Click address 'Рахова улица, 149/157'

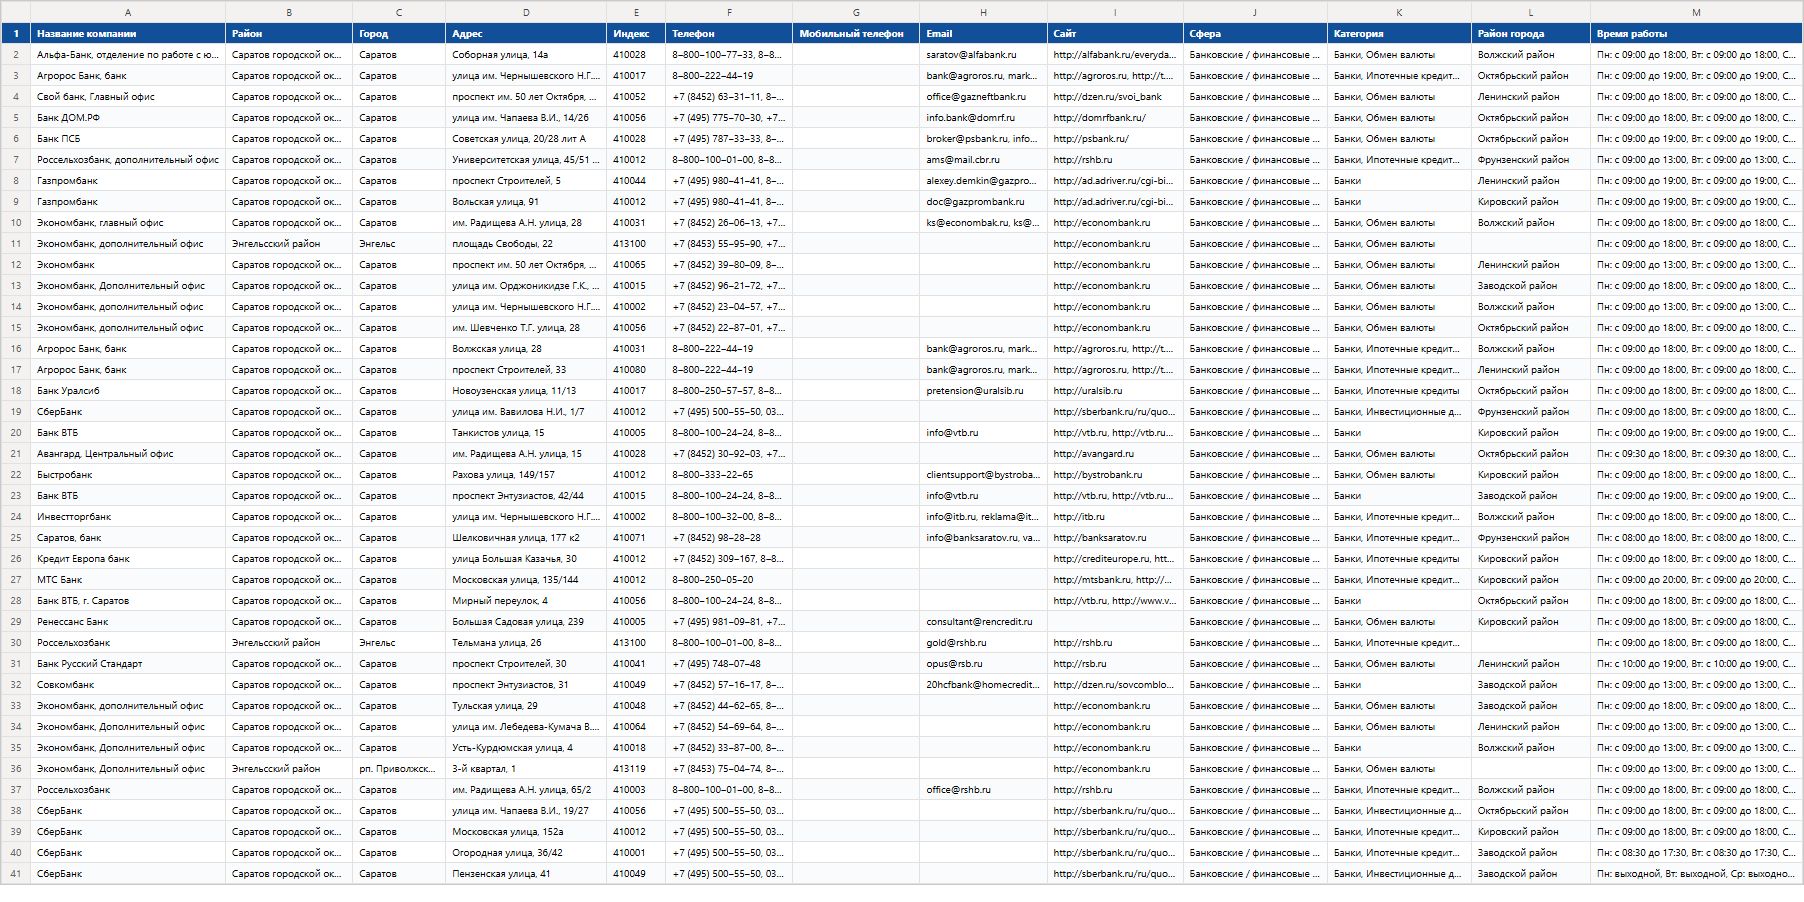pyautogui.click(x=526, y=475)
